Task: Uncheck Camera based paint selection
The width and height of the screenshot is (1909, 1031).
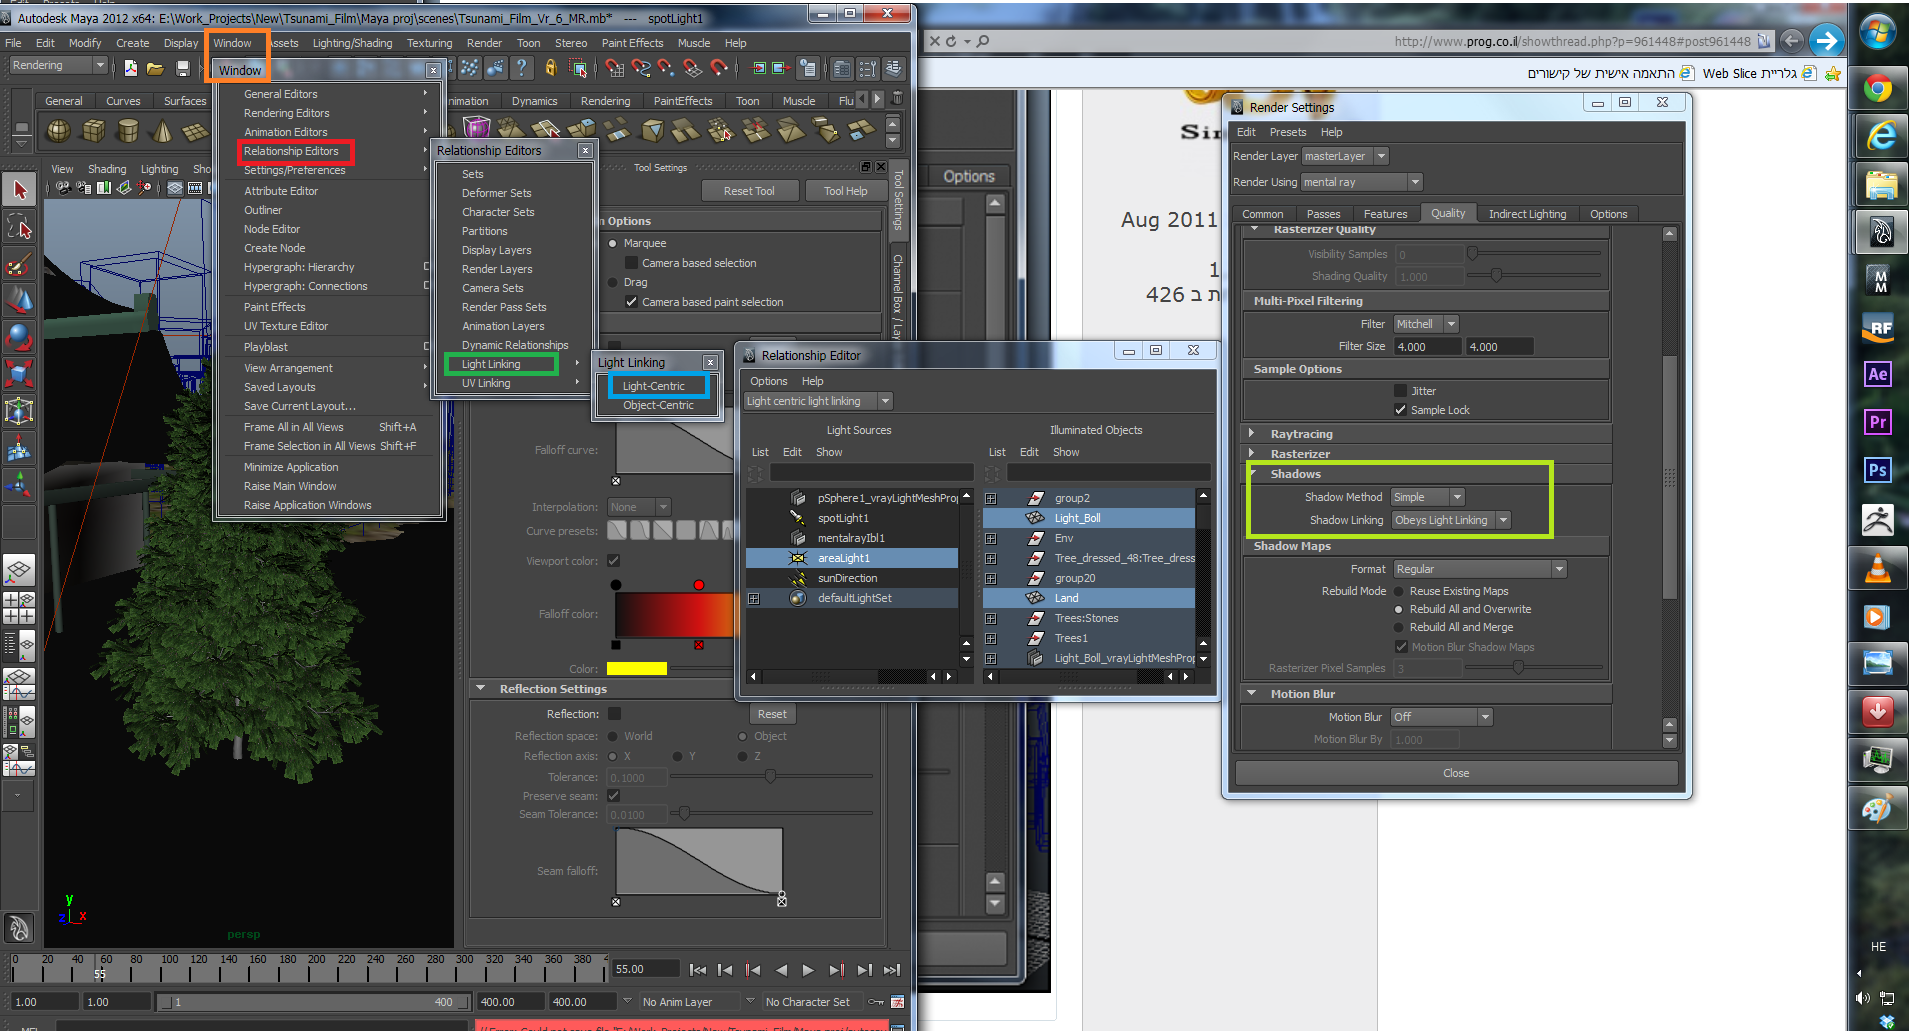Action: (631, 302)
